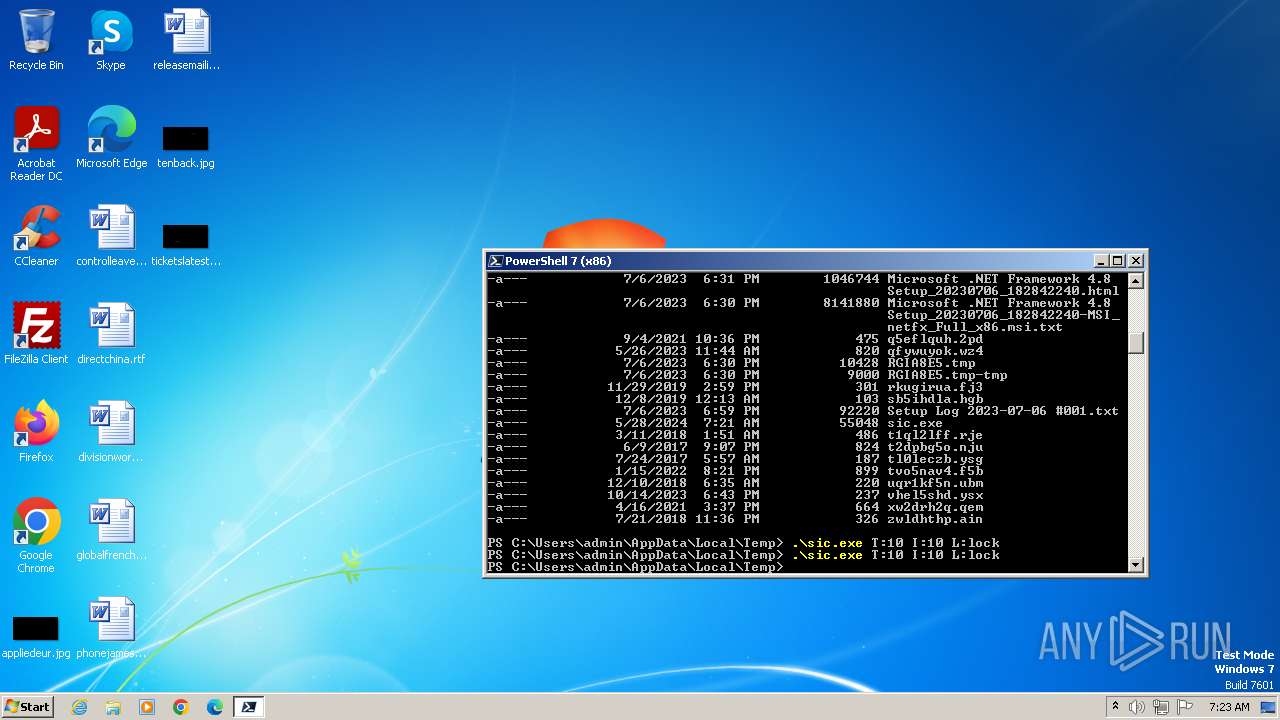Open Windows Media Player taskbar icon

147,707
